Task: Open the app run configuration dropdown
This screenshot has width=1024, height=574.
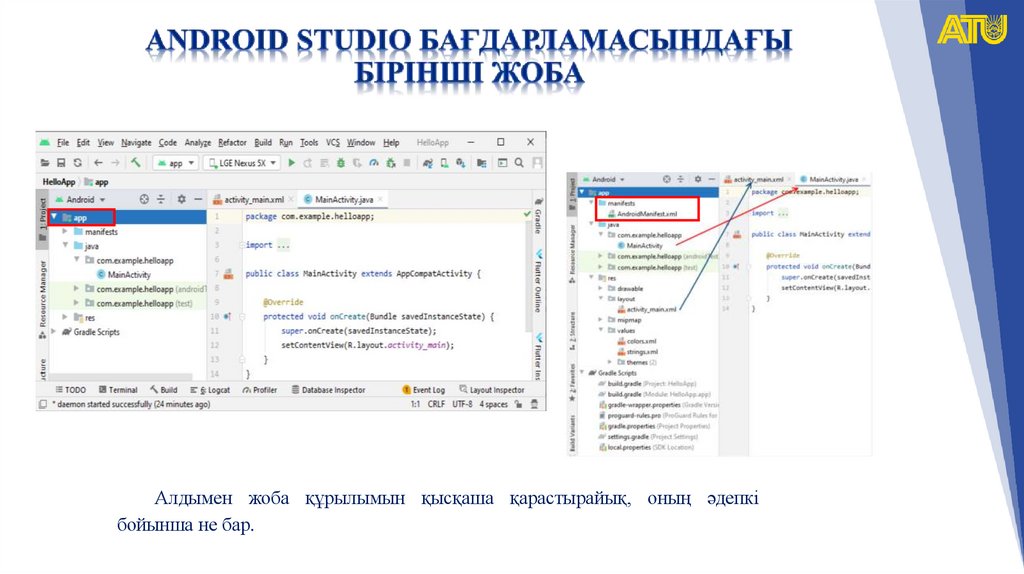Action: pyautogui.click(x=175, y=163)
